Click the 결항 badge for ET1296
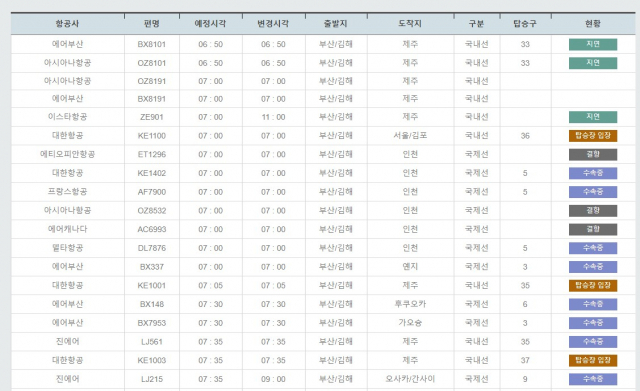 pos(593,154)
